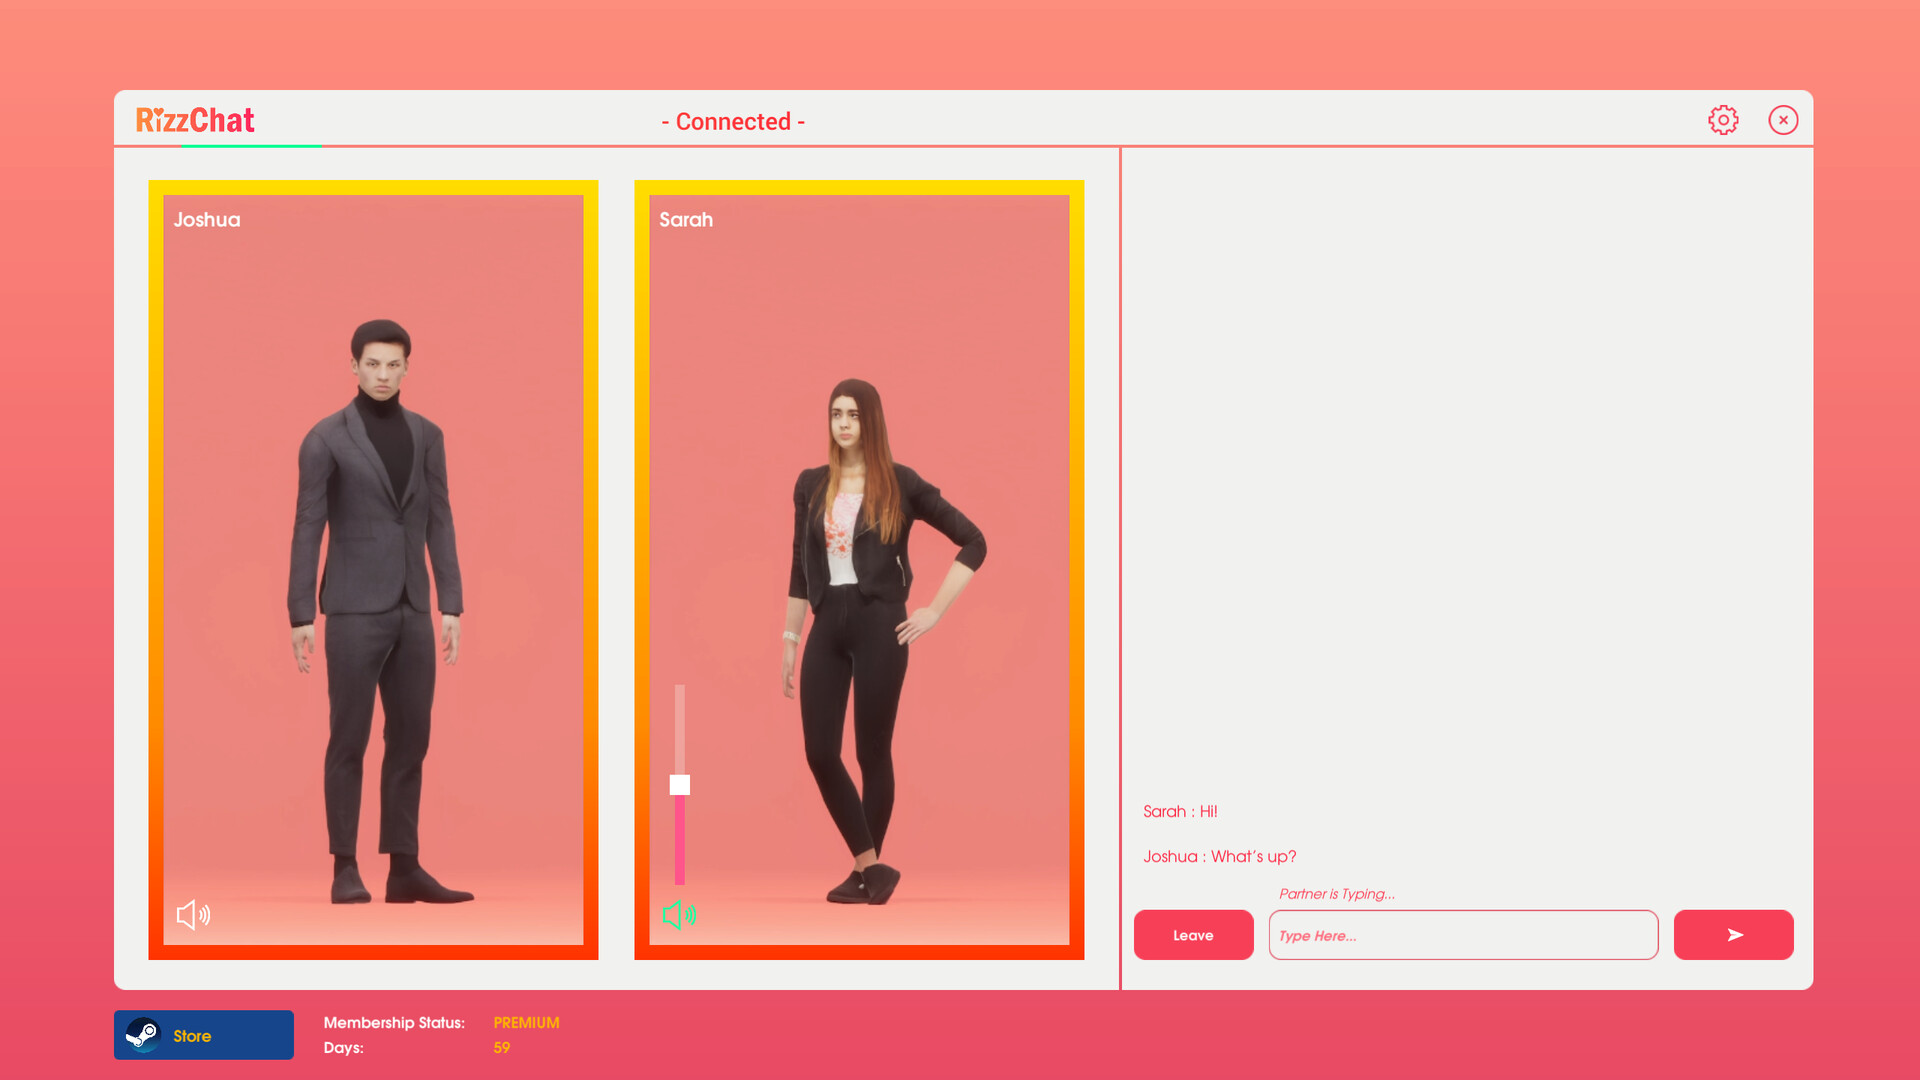
Task: Click the 'Sarah : Hi!' chat message
Action: (1180, 811)
